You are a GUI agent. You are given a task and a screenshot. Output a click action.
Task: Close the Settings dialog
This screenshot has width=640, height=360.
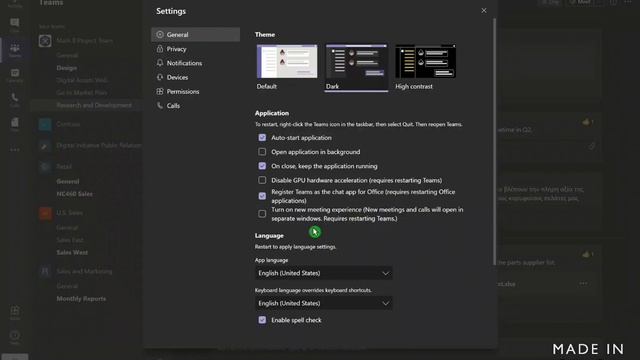click(x=484, y=11)
